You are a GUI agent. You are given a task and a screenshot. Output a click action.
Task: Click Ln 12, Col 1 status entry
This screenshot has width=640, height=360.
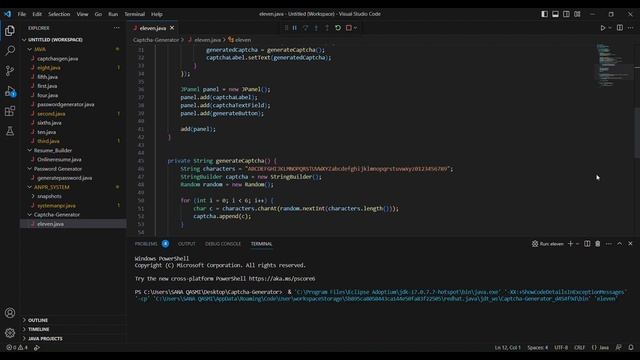click(507, 347)
